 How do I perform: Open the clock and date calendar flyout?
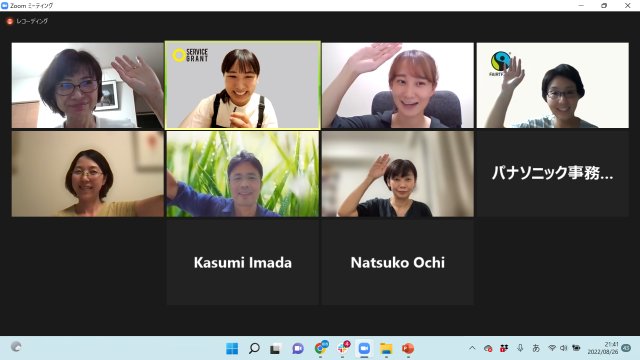[x=603, y=348]
